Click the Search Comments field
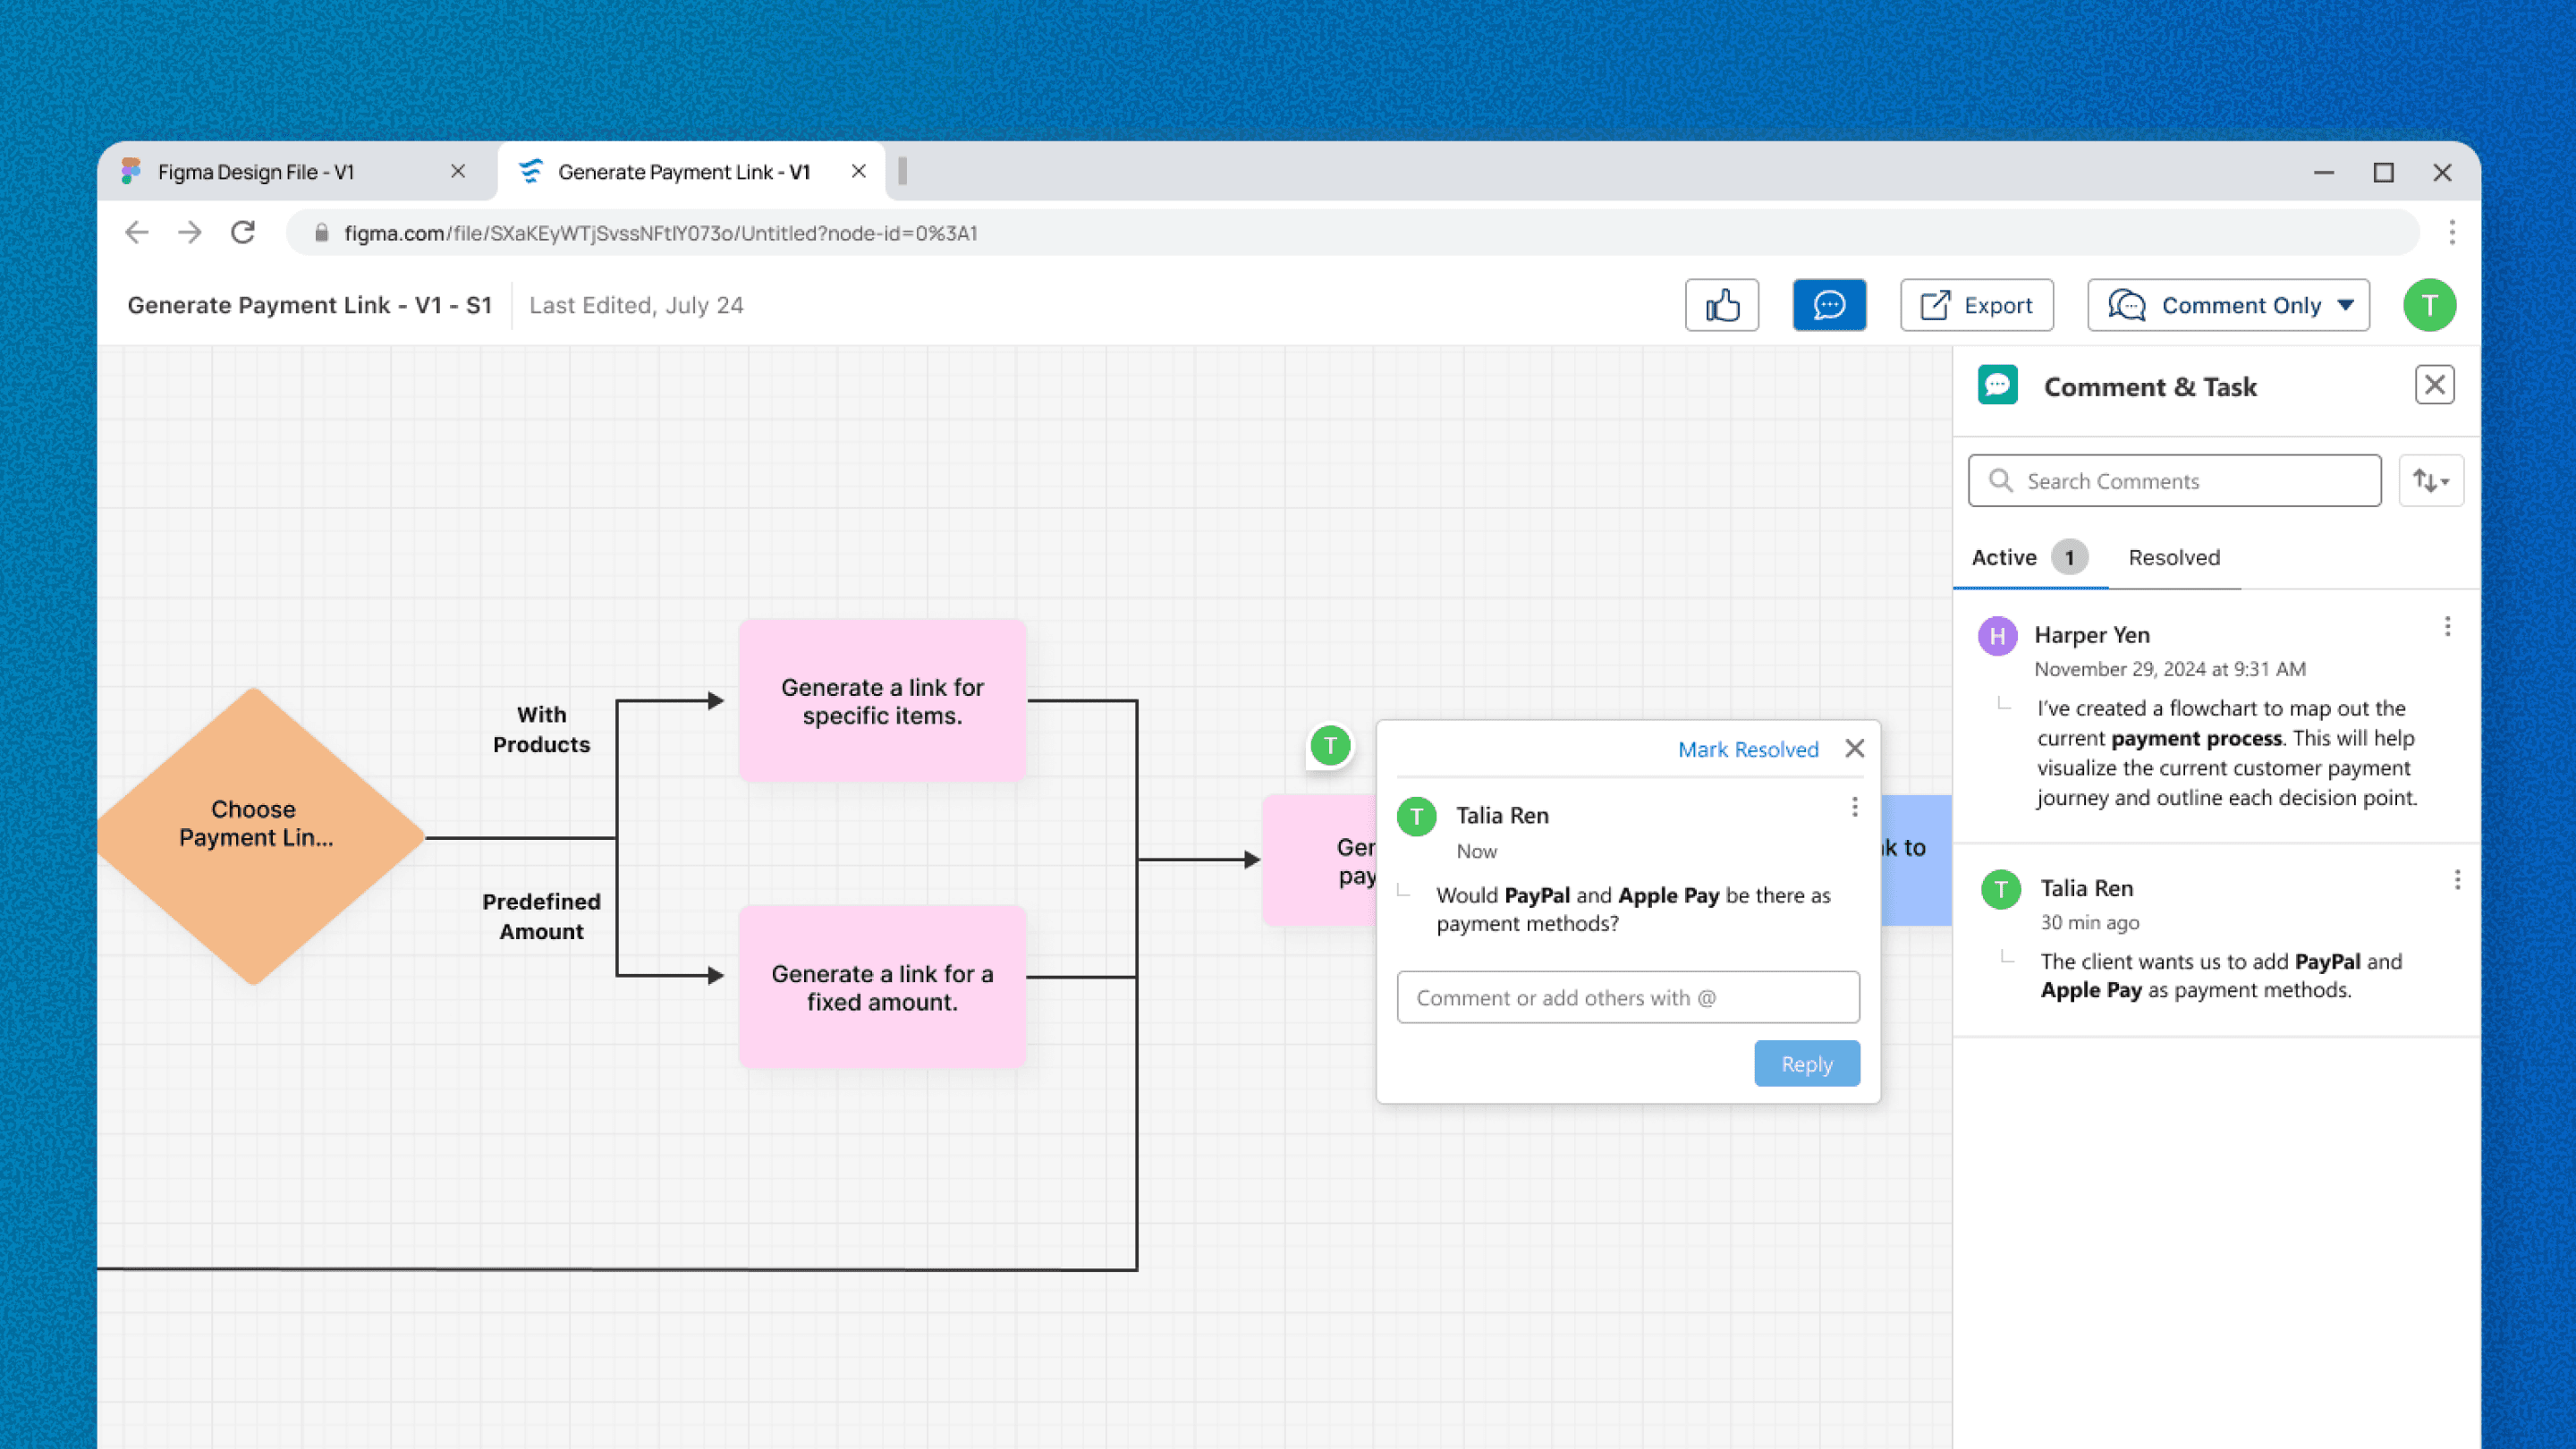 click(x=2174, y=481)
